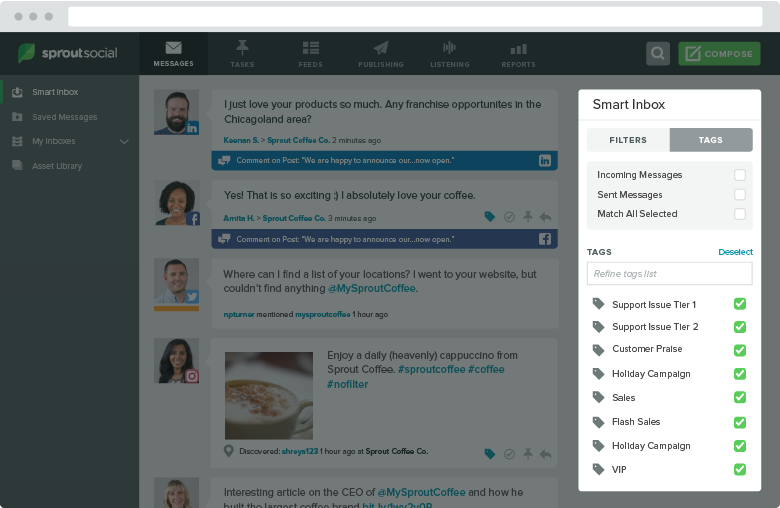The height and width of the screenshot is (508, 780).
Task: Open the Tasks tab
Action: pyautogui.click(x=242, y=54)
